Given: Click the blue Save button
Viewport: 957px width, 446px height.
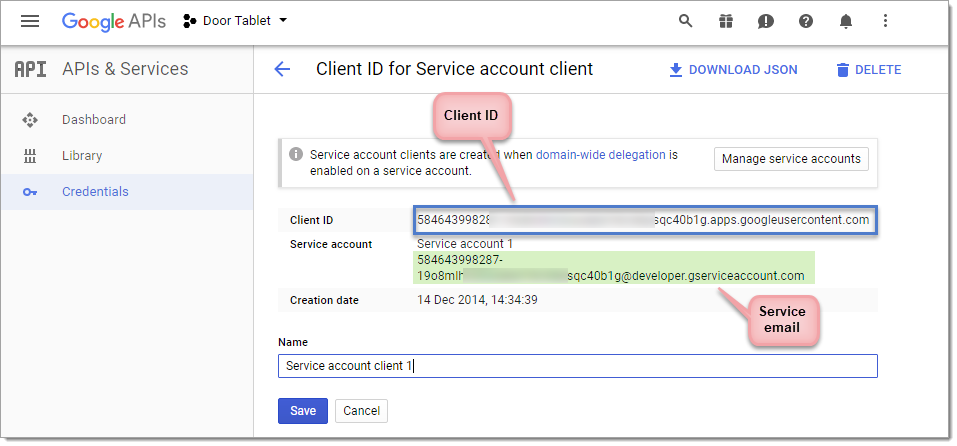Looking at the screenshot, I should [x=303, y=411].
